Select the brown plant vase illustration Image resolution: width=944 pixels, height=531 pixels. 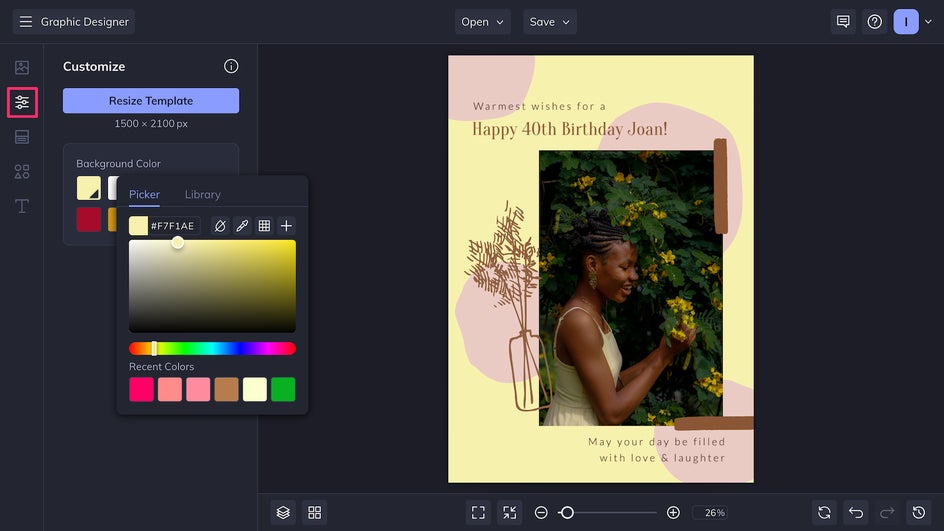tap(507, 307)
